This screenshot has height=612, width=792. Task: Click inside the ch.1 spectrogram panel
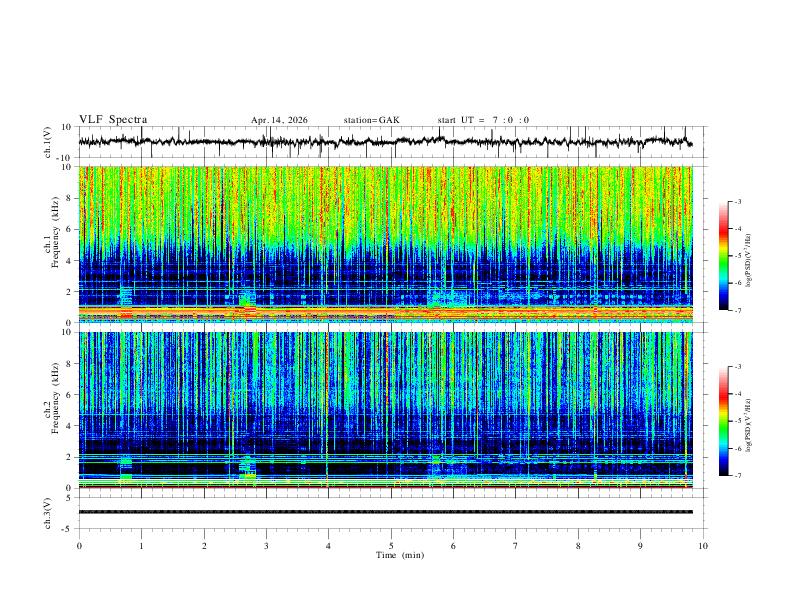click(x=385, y=244)
